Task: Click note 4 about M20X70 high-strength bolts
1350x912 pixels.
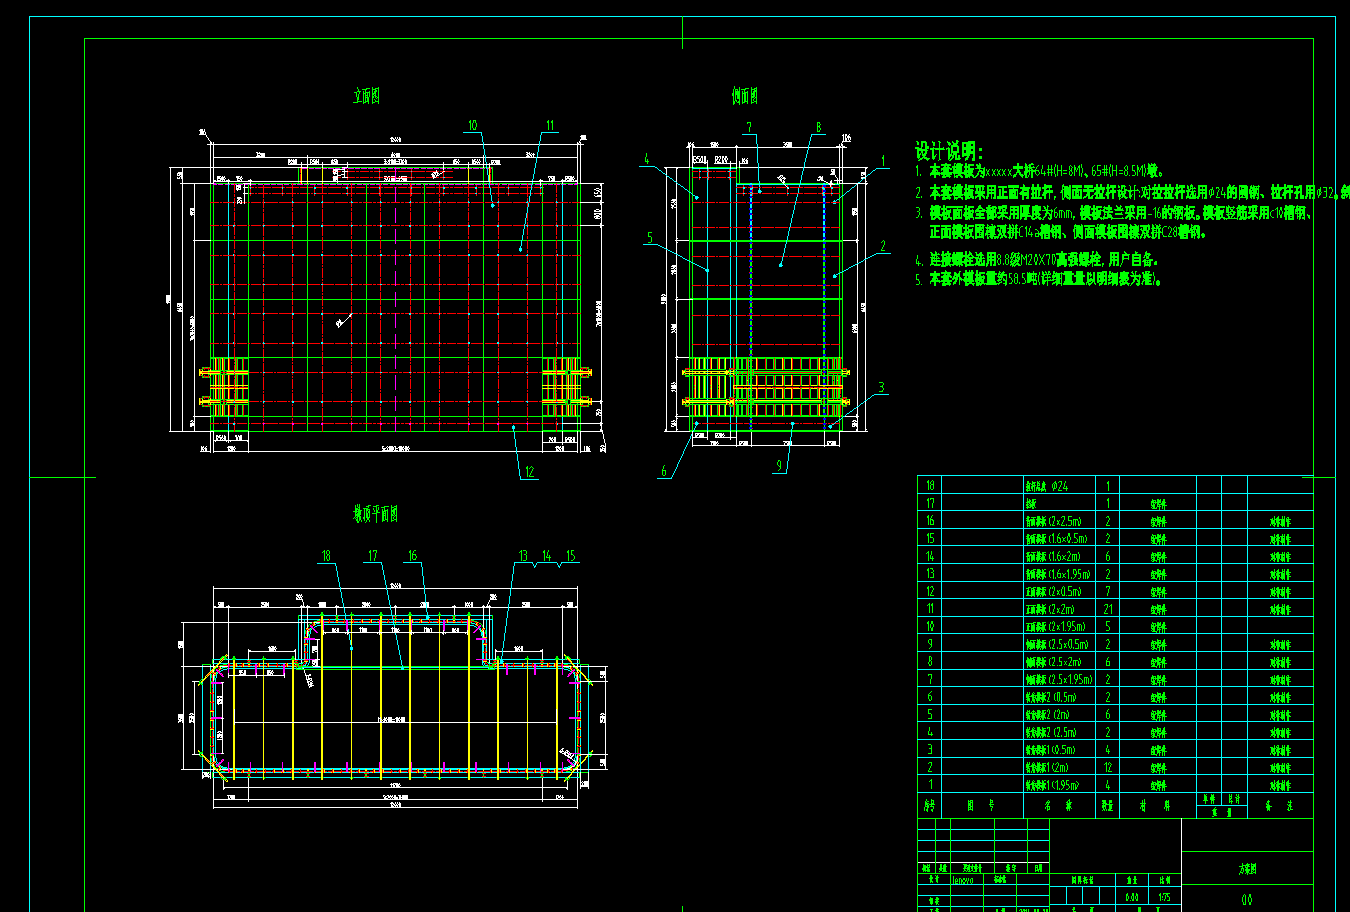Action: click(x=1040, y=257)
